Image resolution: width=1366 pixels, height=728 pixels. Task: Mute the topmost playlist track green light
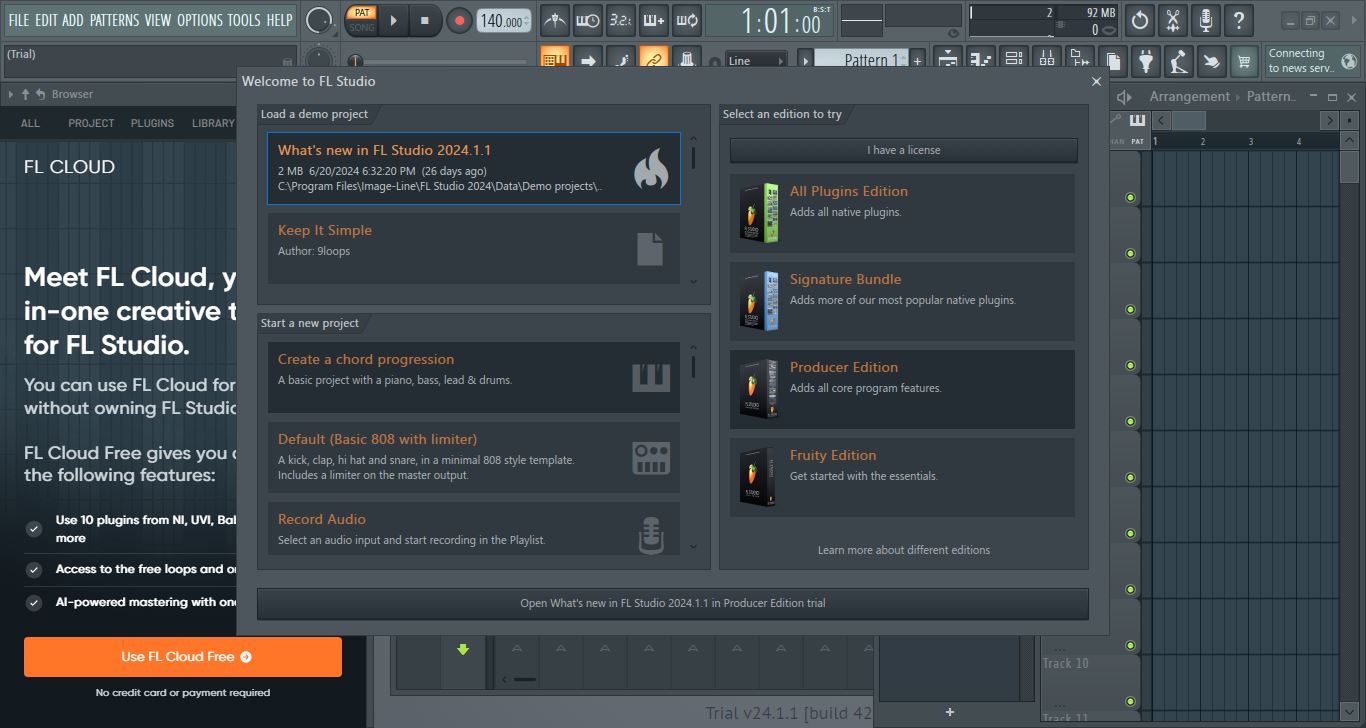coord(1130,198)
